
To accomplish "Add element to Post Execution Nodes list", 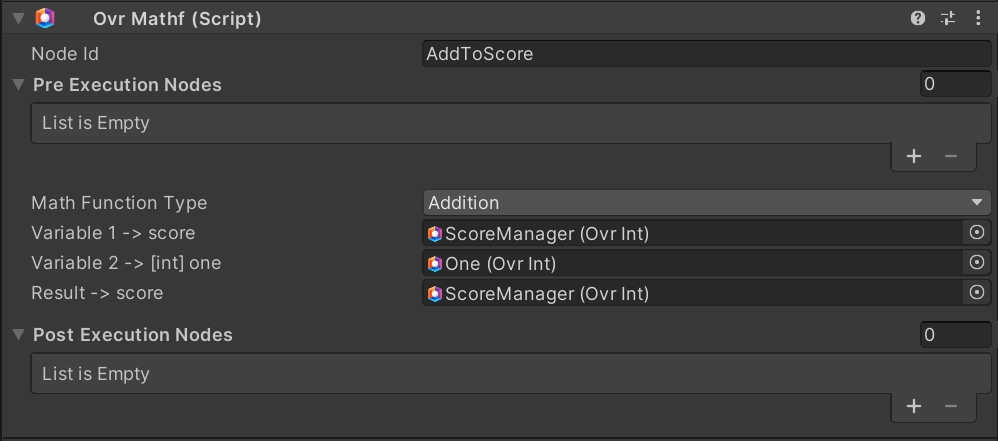I will point(913,406).
